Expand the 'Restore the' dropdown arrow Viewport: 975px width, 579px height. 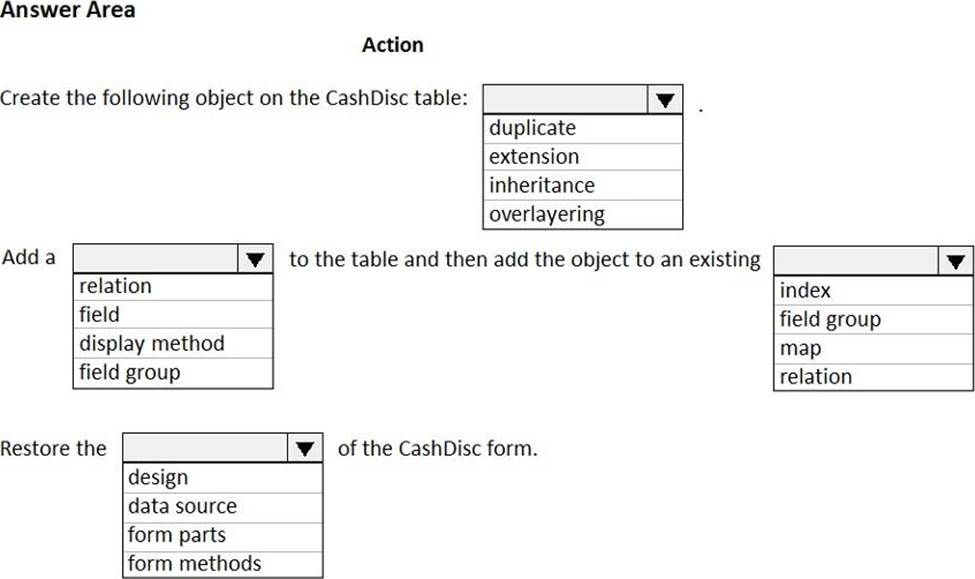[x=305, y=449]
